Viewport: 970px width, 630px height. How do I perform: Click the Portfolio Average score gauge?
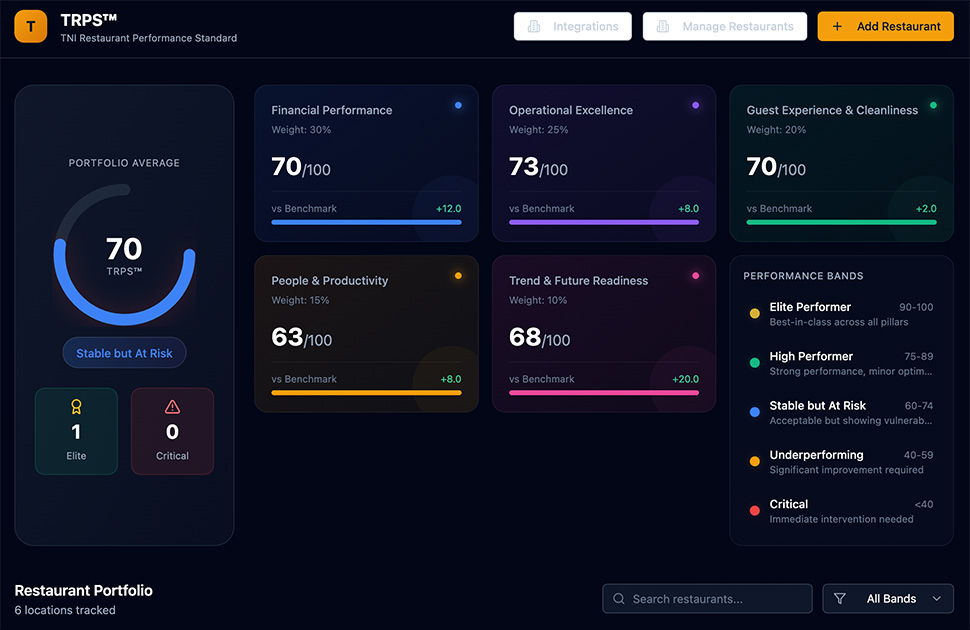(124, 255)
